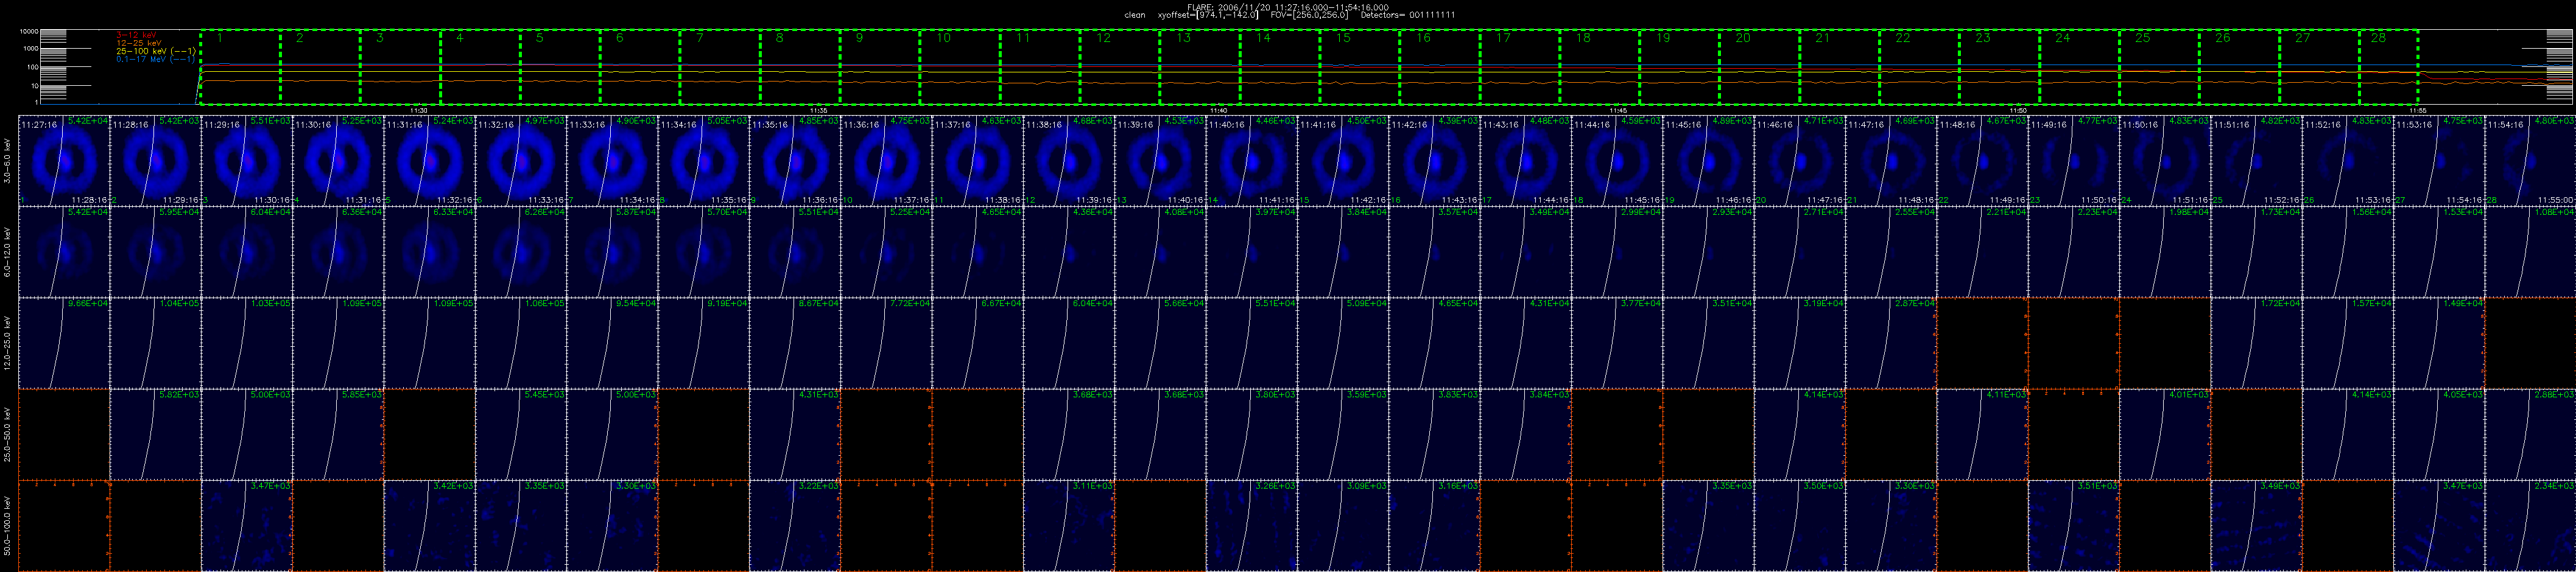Click the 12.0-25.0 keV row label

[x=8, y=343]
